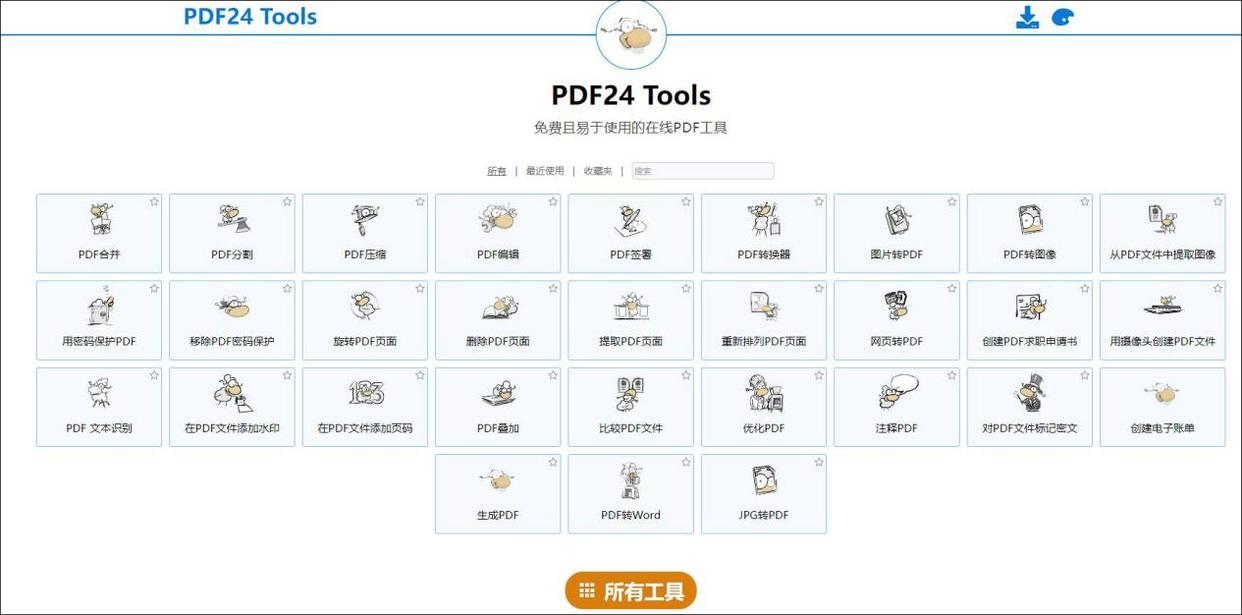Toggle favorite star on 用密码保护PDF
Image resolution: width=1242 pixels, height=615 pixels.
pos(154,289)
